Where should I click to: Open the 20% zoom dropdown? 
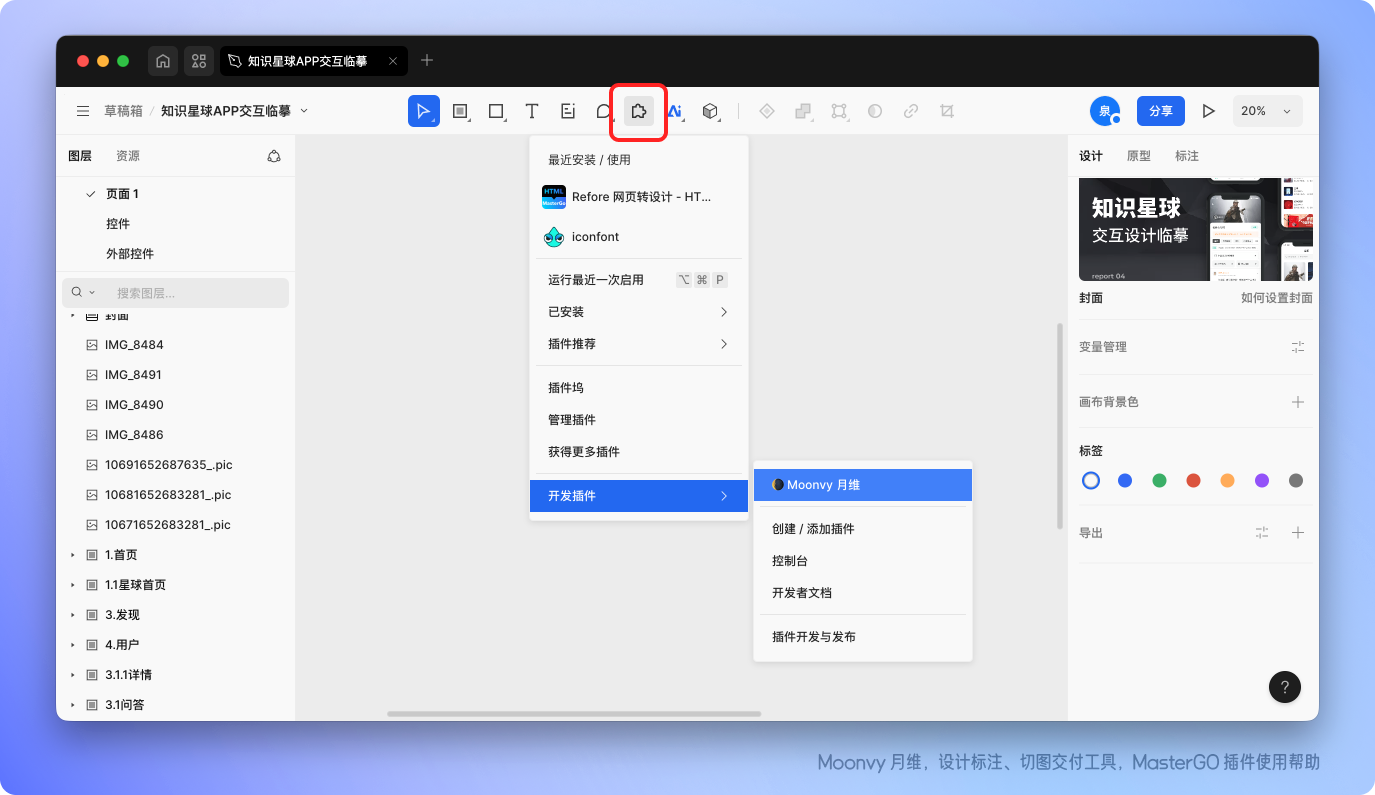1268,111
